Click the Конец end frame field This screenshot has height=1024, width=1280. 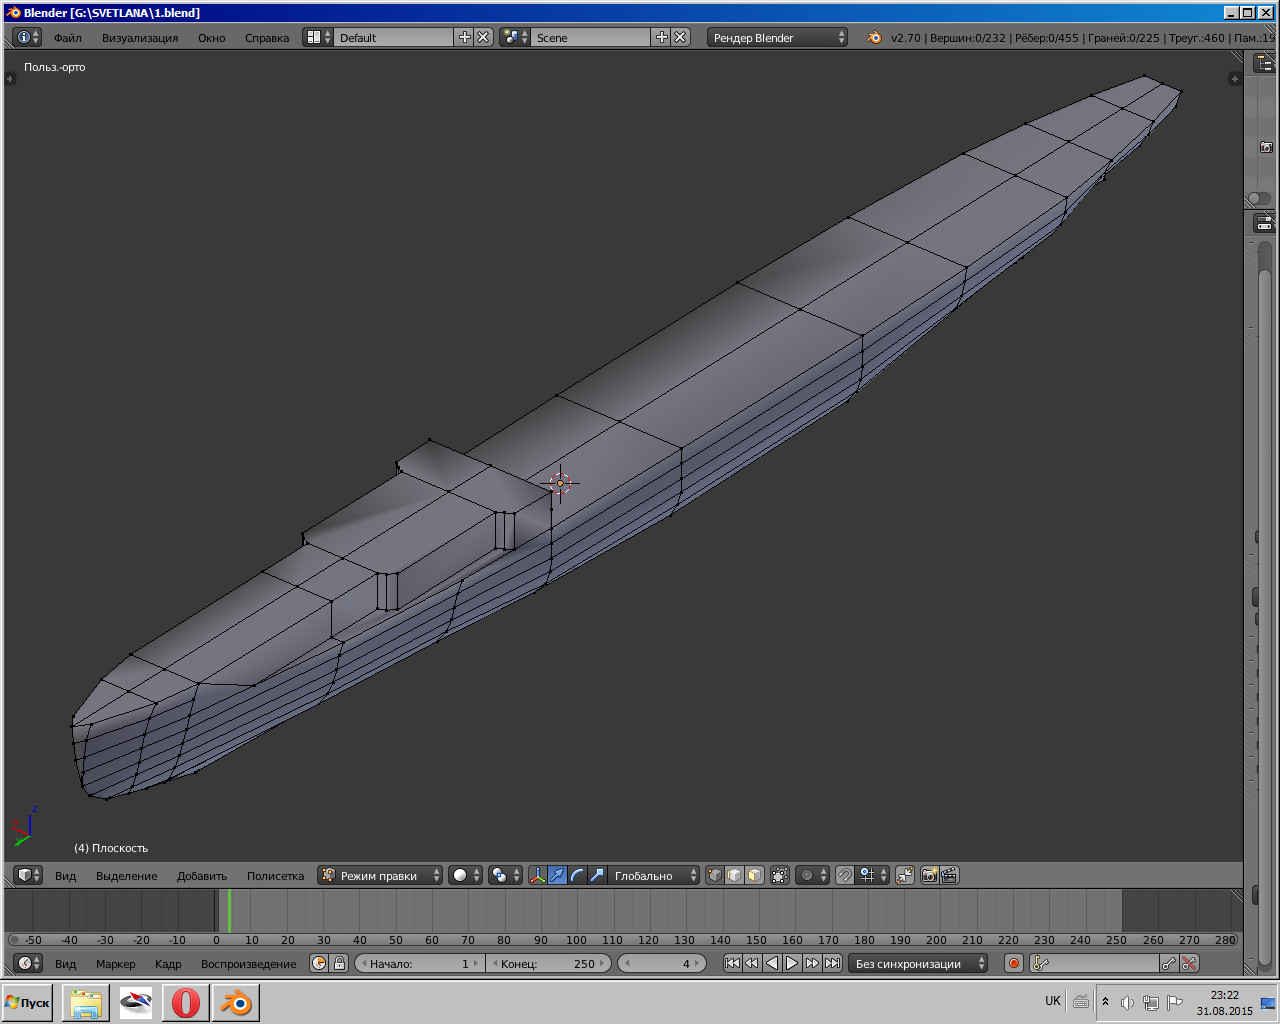click(549, 963)
